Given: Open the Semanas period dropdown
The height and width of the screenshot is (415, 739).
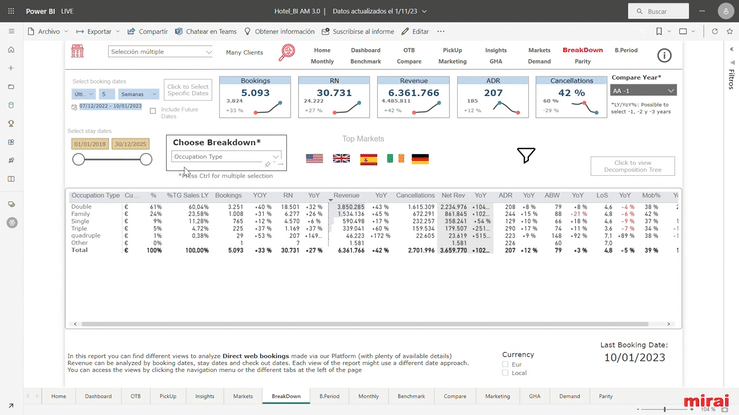Looking at the screenshot, I should (138, 94).
